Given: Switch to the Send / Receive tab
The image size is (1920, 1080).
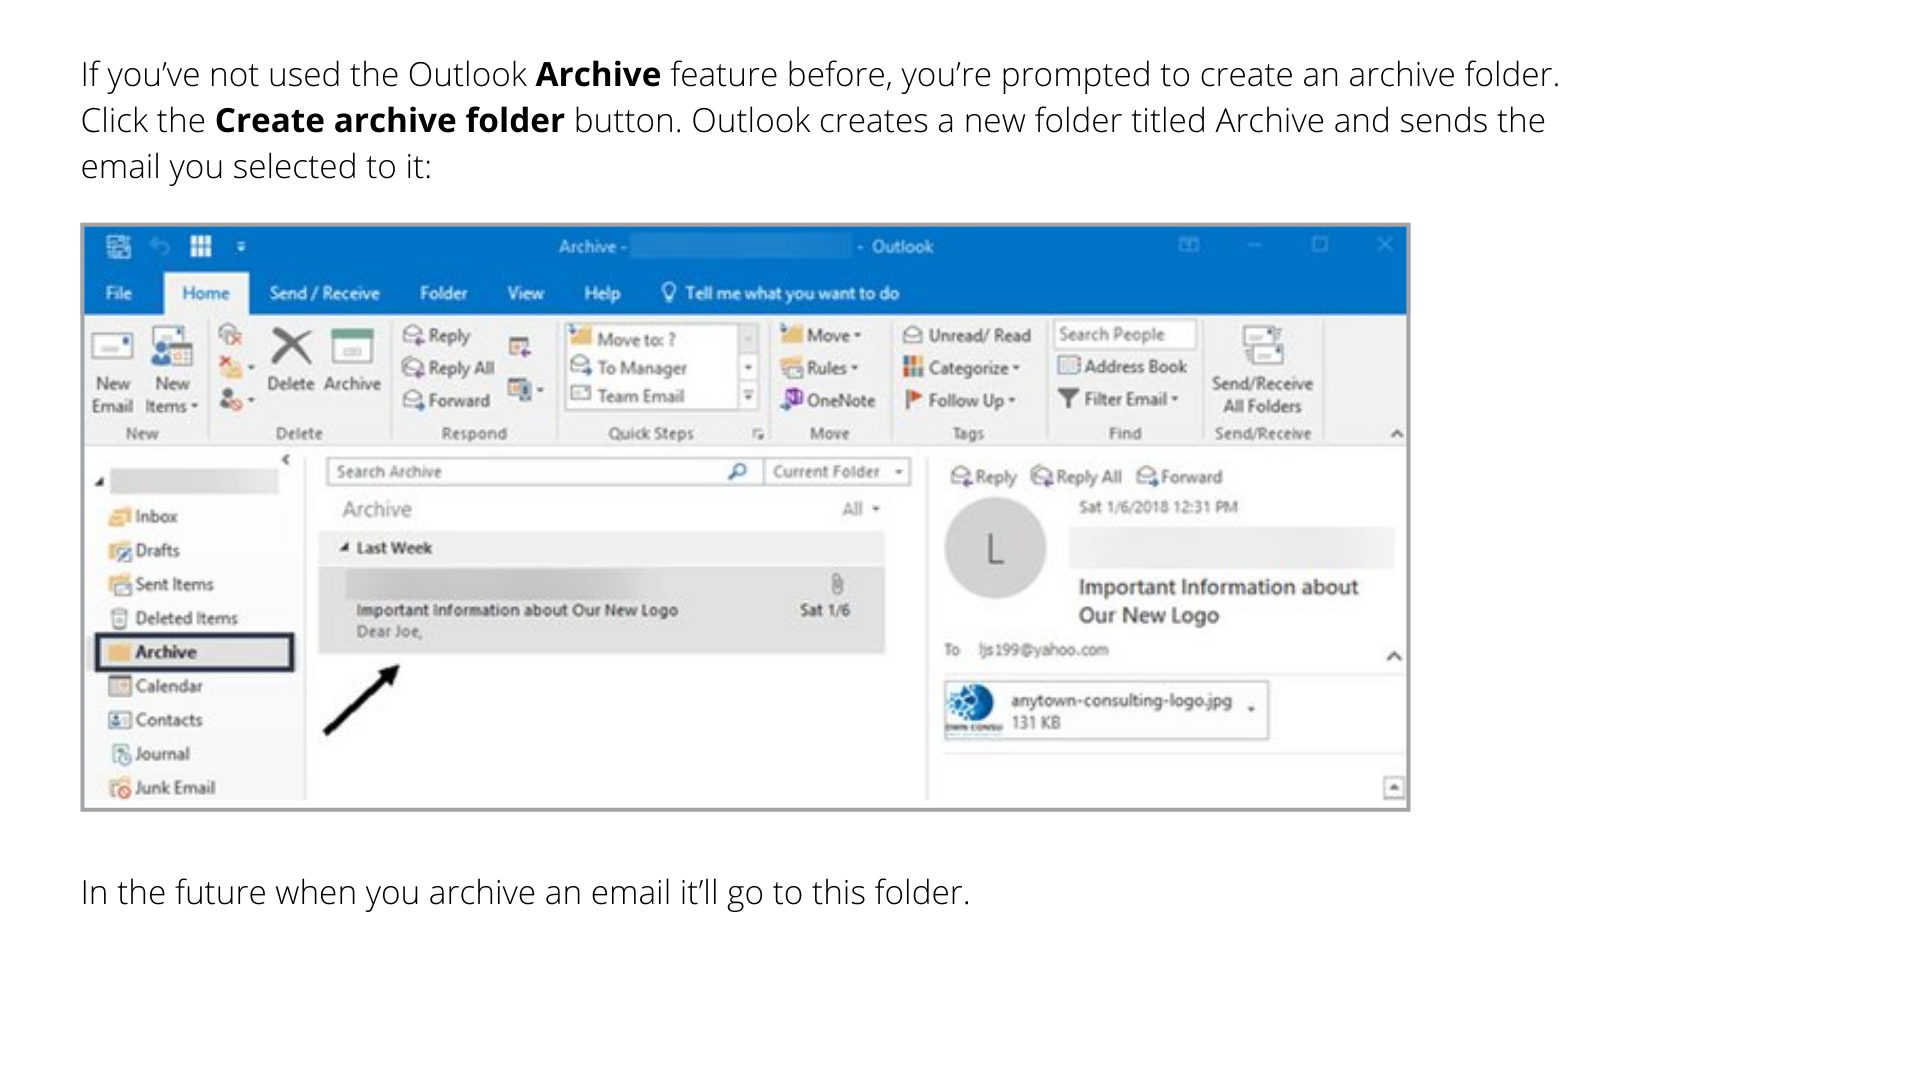Looking at the screenshot, I should [324, 293].
